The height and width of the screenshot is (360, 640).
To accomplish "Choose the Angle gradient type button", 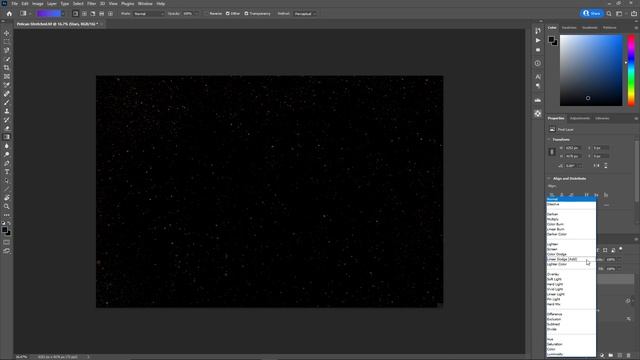I will coord(93,13).
